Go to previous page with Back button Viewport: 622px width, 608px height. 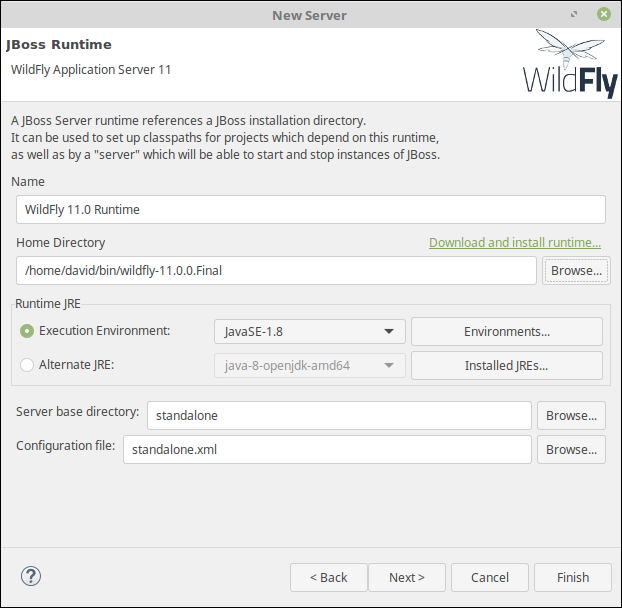pos(328,577)
